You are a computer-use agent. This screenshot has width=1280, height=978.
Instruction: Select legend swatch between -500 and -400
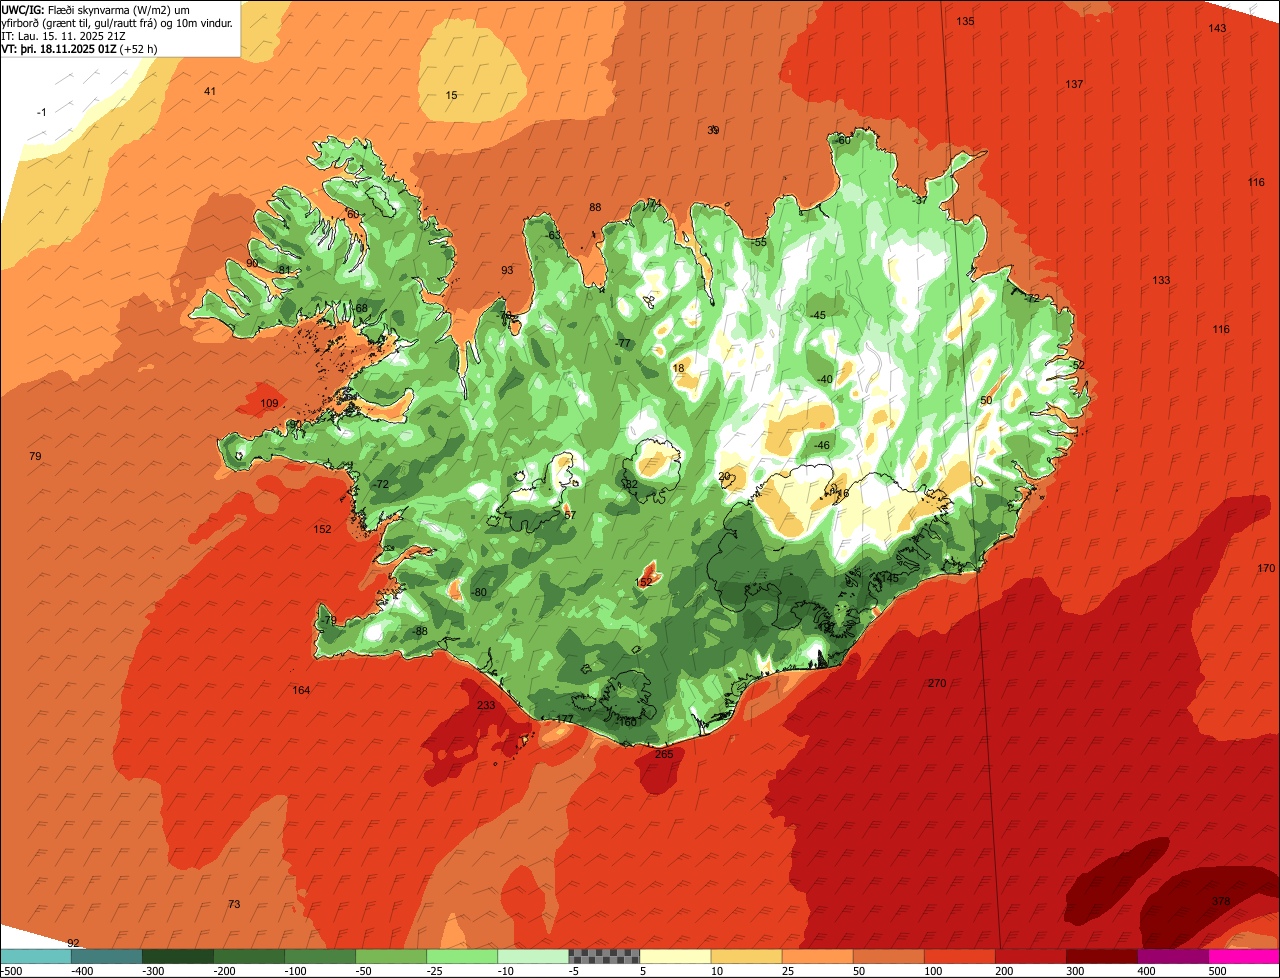click(36, 956)
